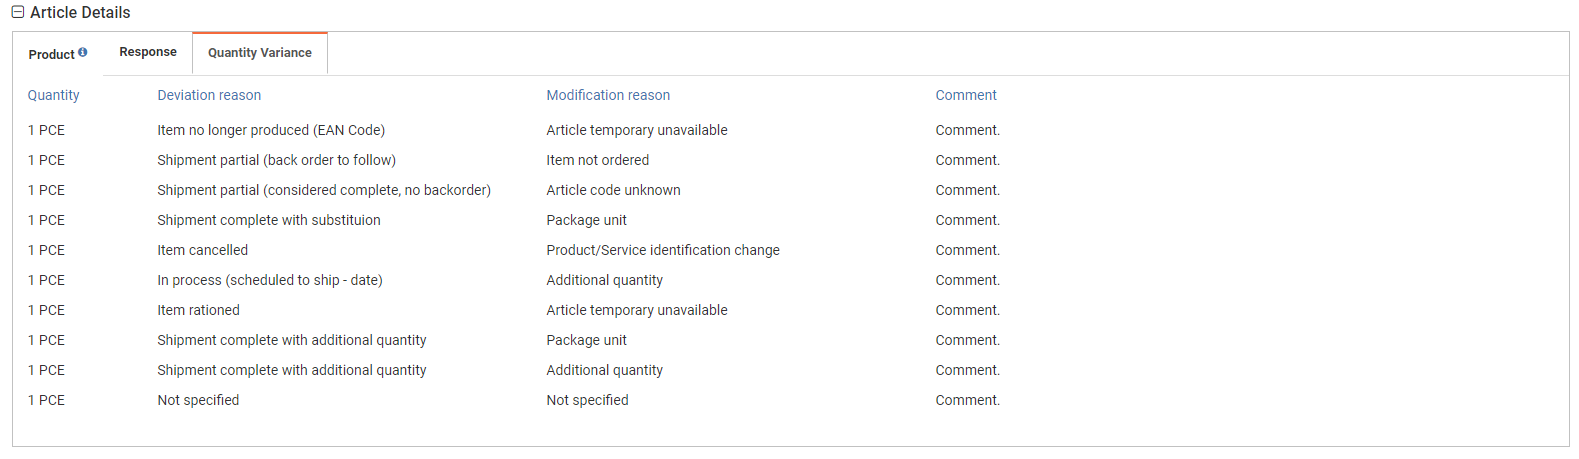Click the 'Item cancelled' deviation reason
Viewport: 1579px width, 459px height.
(x=202, y=250)
